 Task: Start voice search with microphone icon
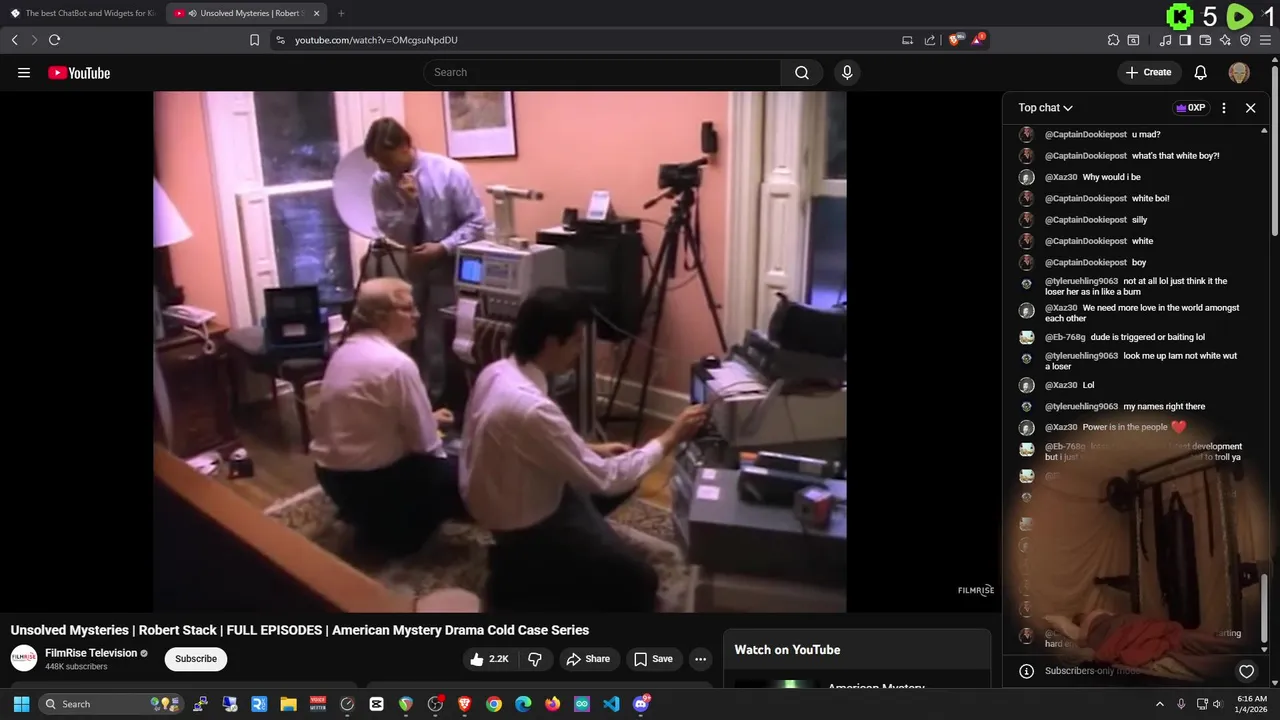tap(847, 72)
